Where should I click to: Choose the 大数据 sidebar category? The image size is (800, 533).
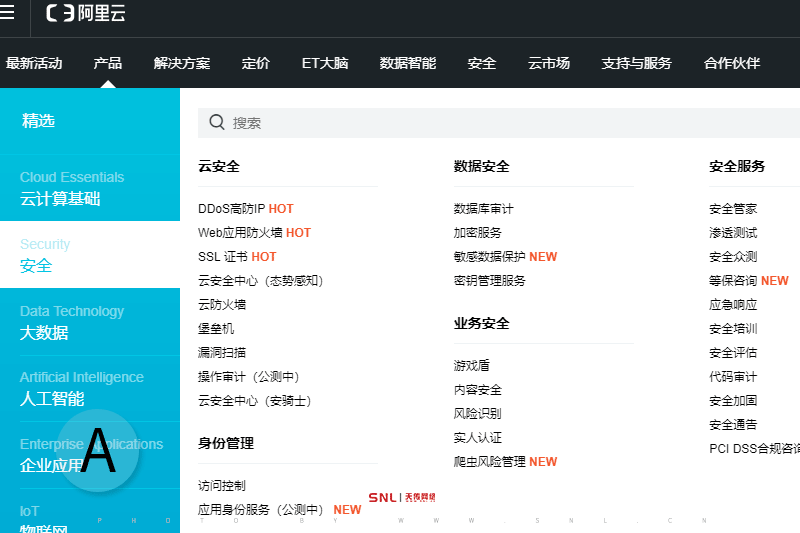click(x=44, y=332)
